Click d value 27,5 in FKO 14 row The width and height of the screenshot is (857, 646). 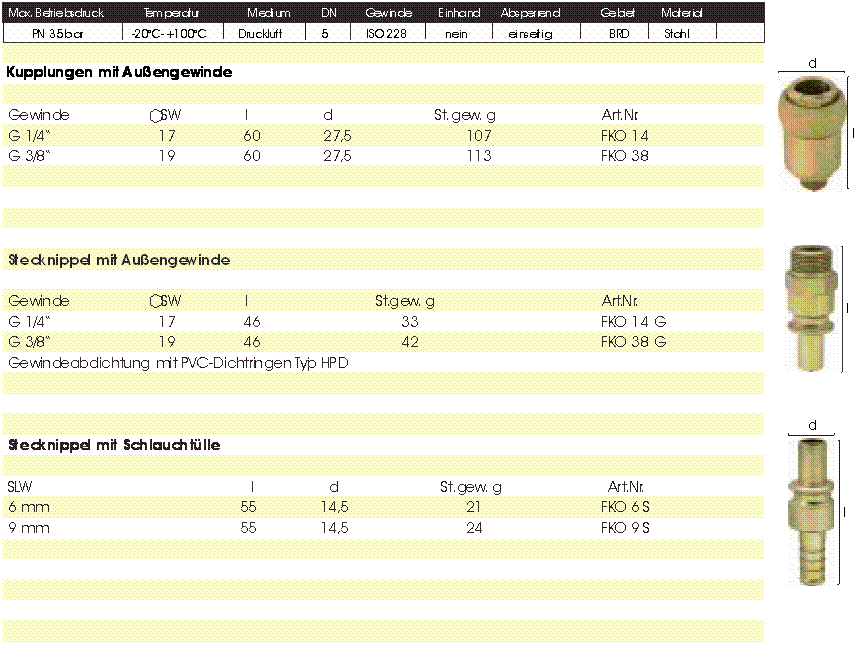(x=337, y=136)
